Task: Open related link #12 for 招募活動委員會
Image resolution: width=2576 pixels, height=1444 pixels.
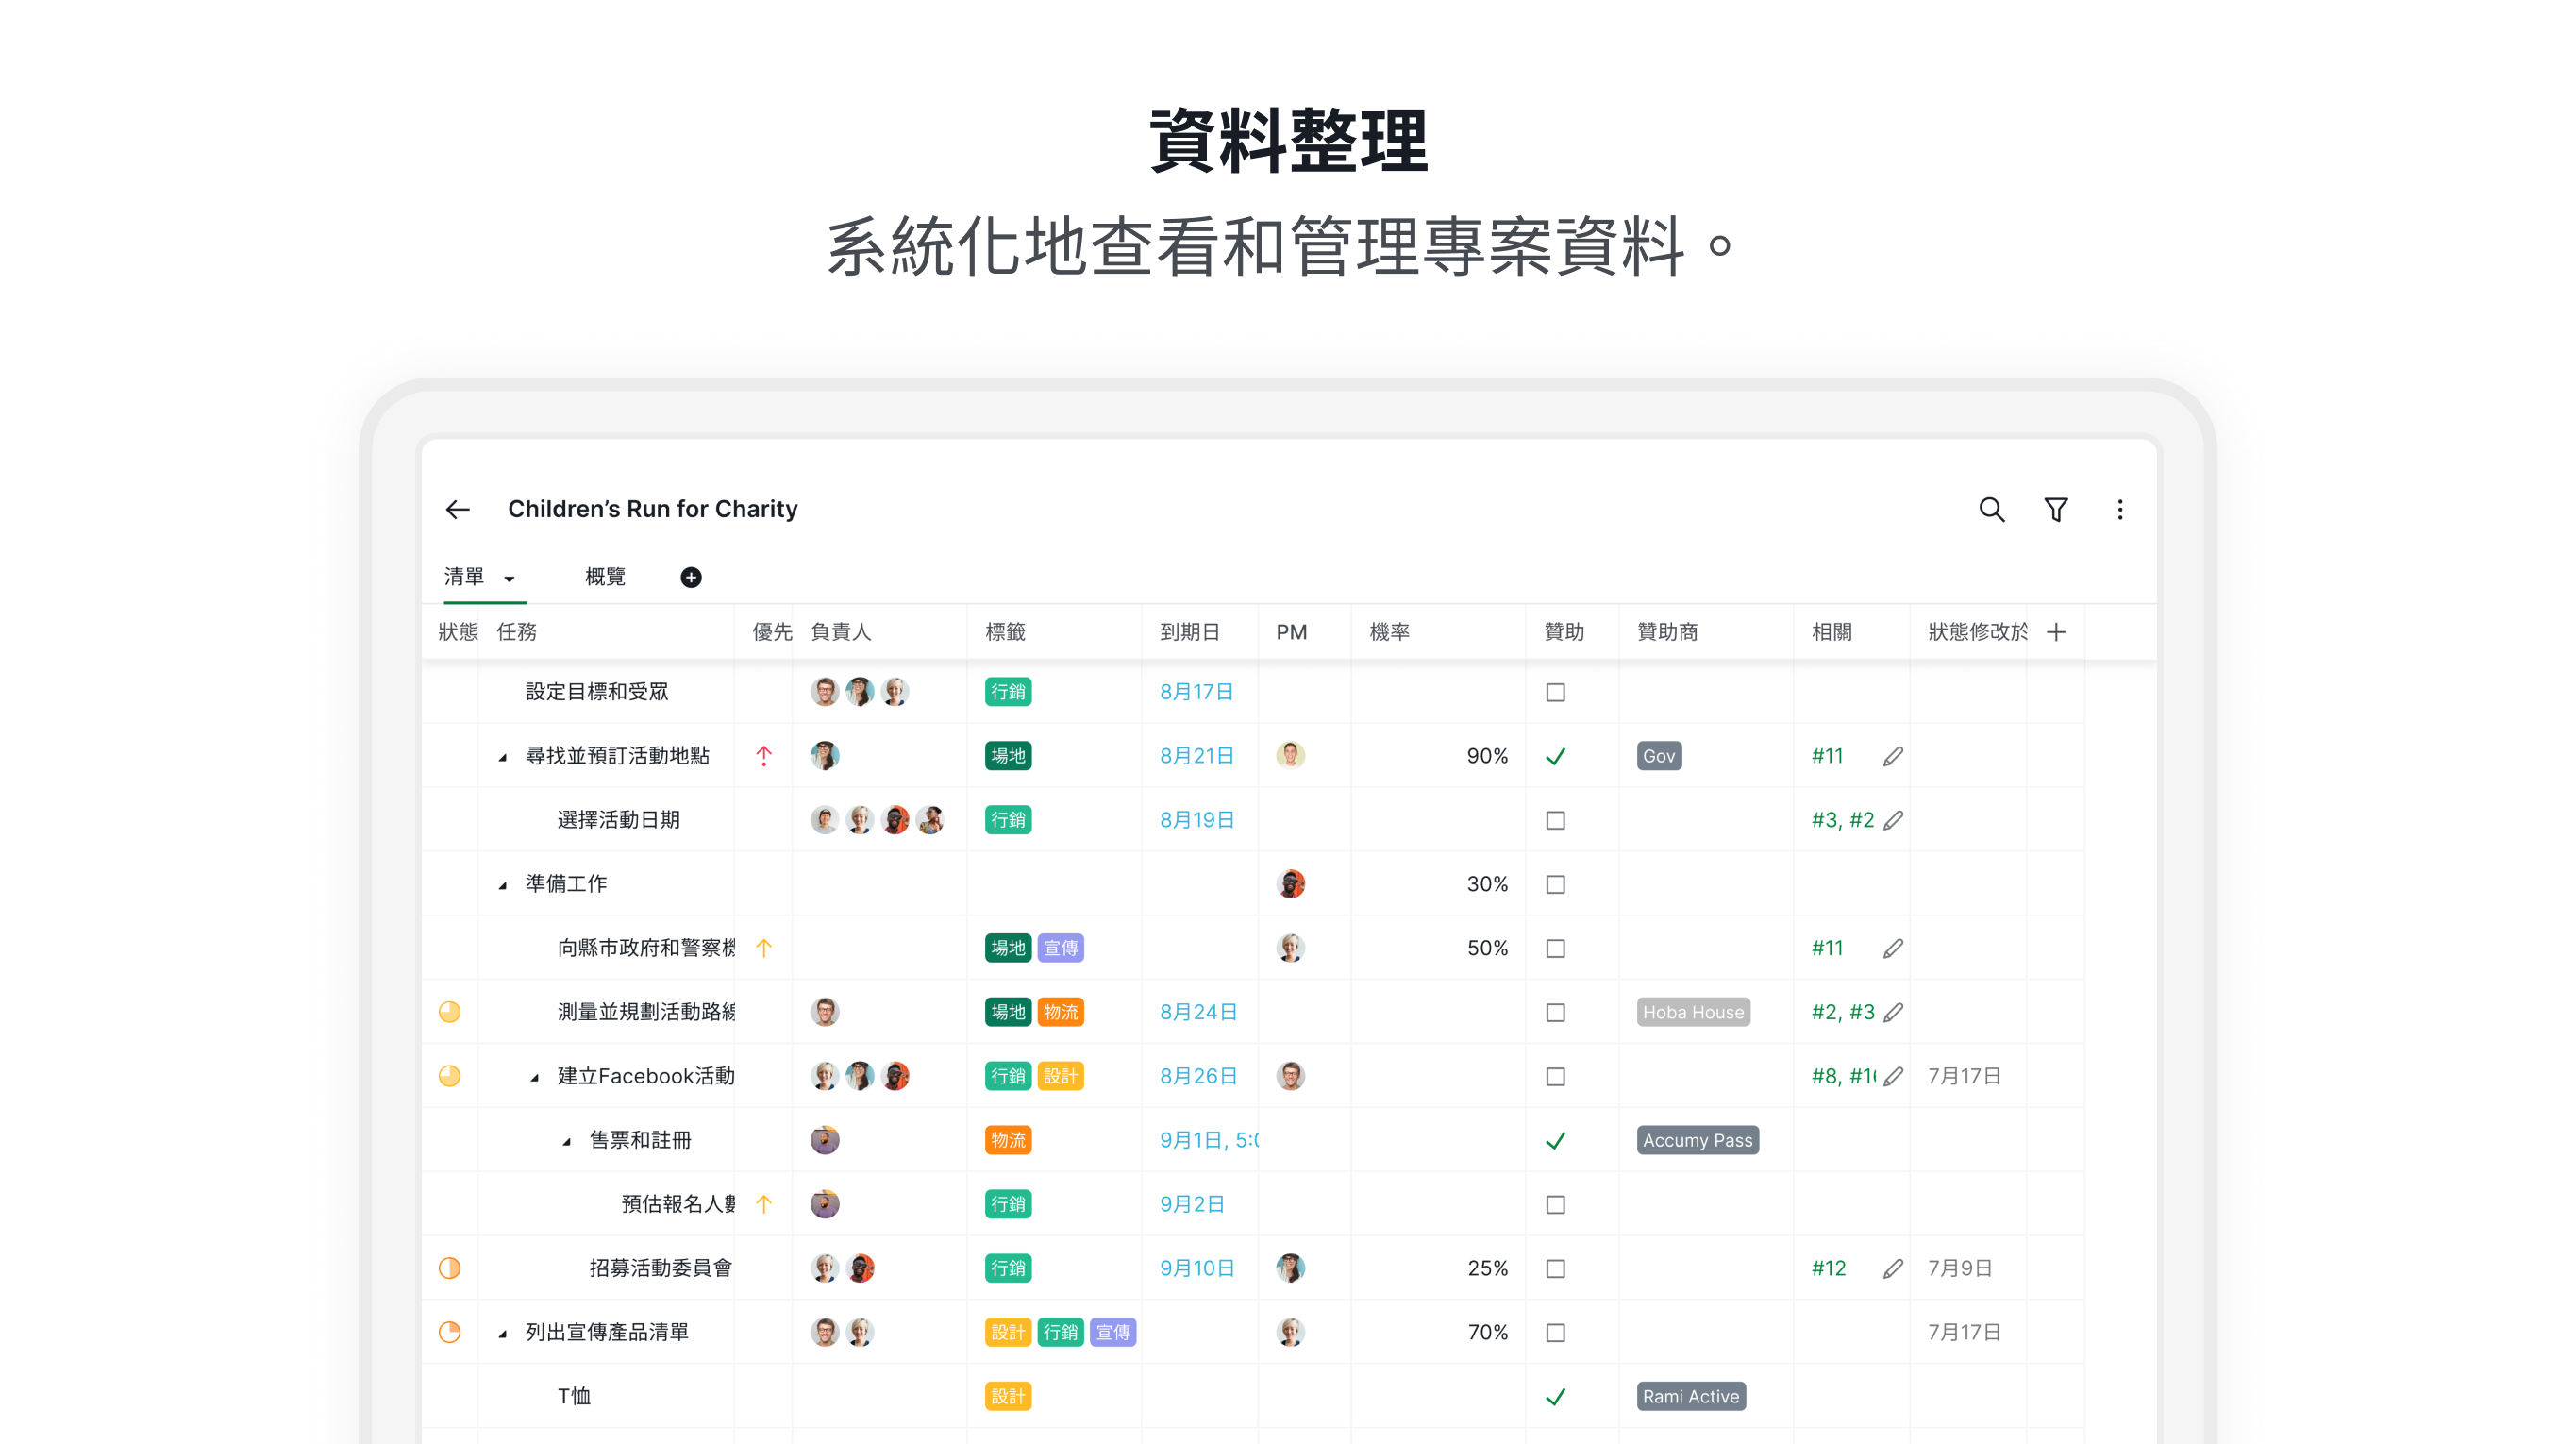Action: [1828, 1268]
